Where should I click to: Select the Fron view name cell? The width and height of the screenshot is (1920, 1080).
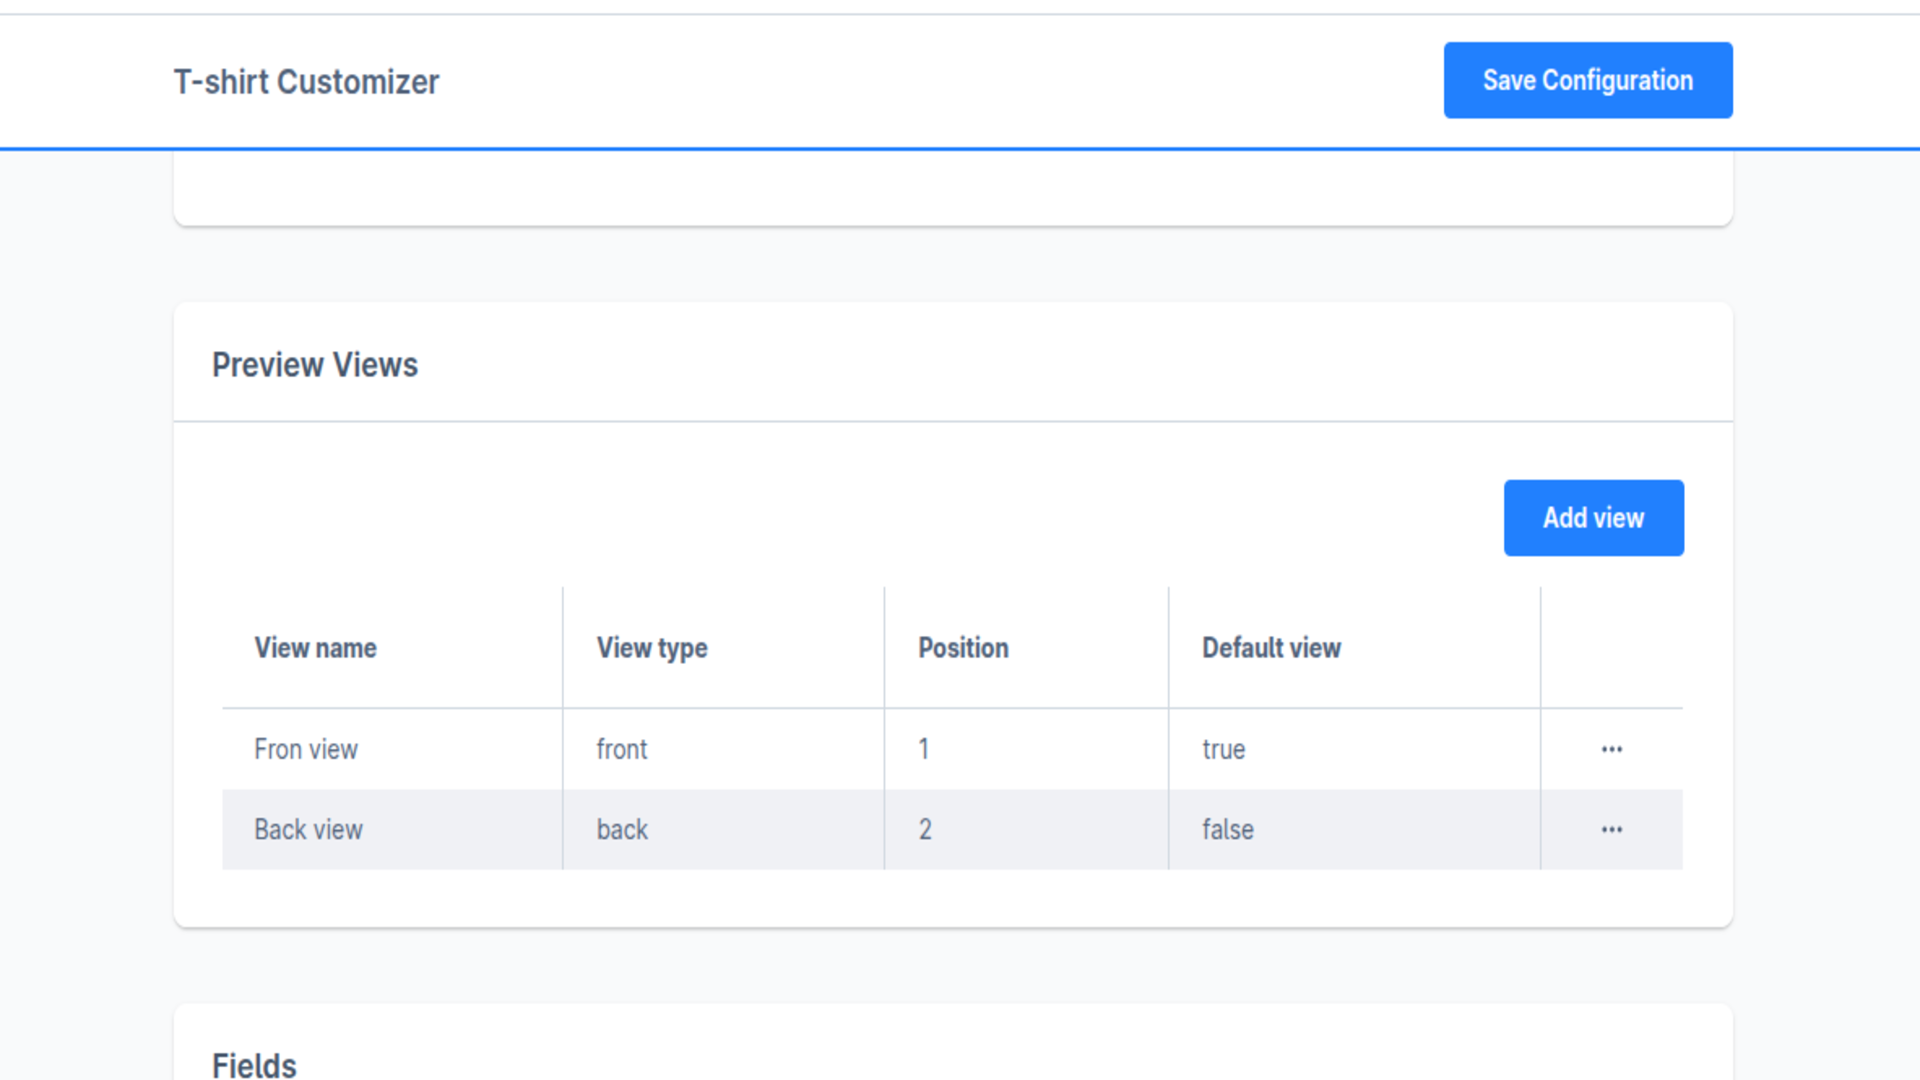point(392,749)
